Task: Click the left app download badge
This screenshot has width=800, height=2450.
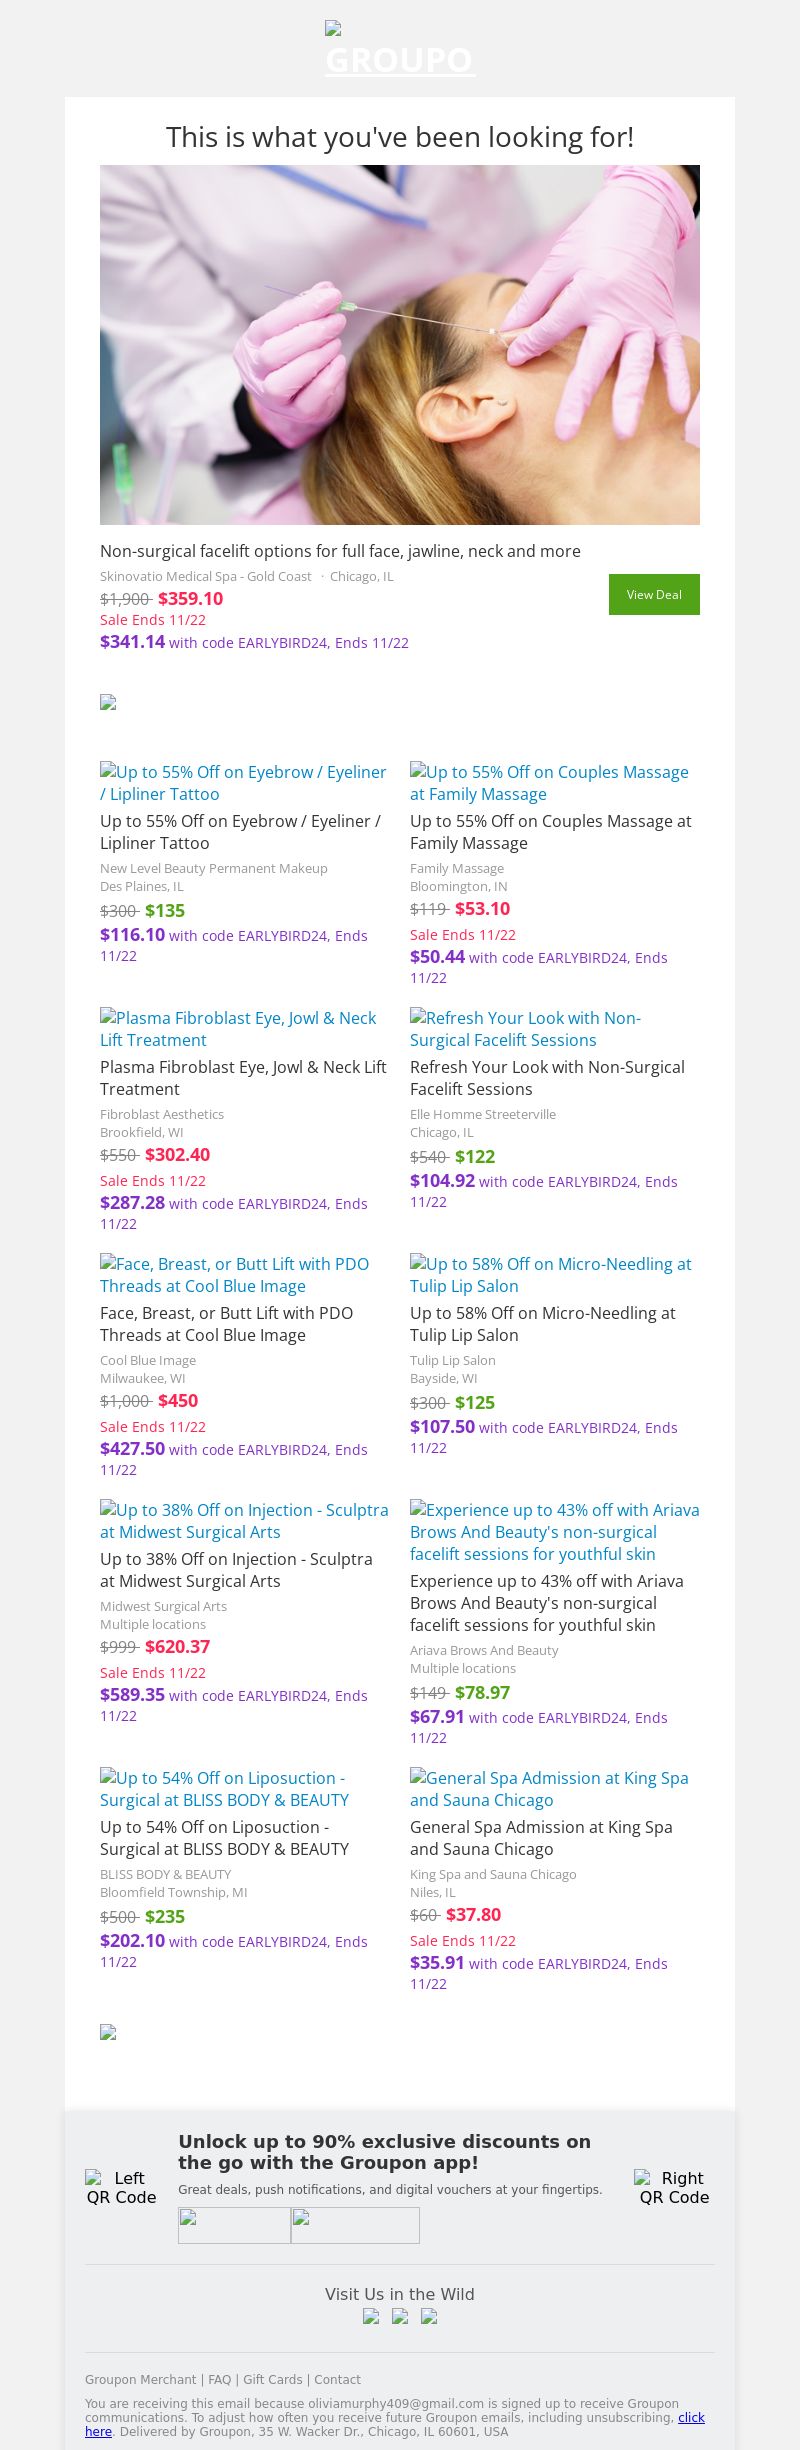Action: (234, 2225)
